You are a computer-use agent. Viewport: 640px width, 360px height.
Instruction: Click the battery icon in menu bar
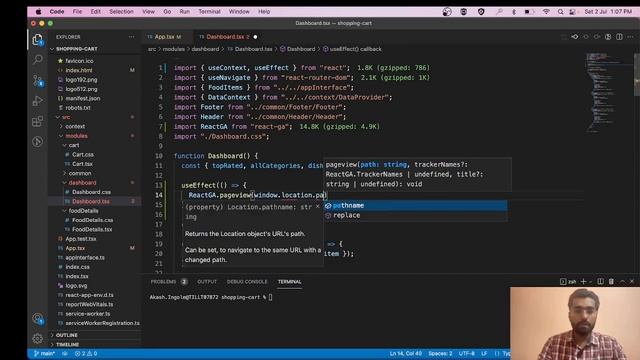(x=529, y=12)
